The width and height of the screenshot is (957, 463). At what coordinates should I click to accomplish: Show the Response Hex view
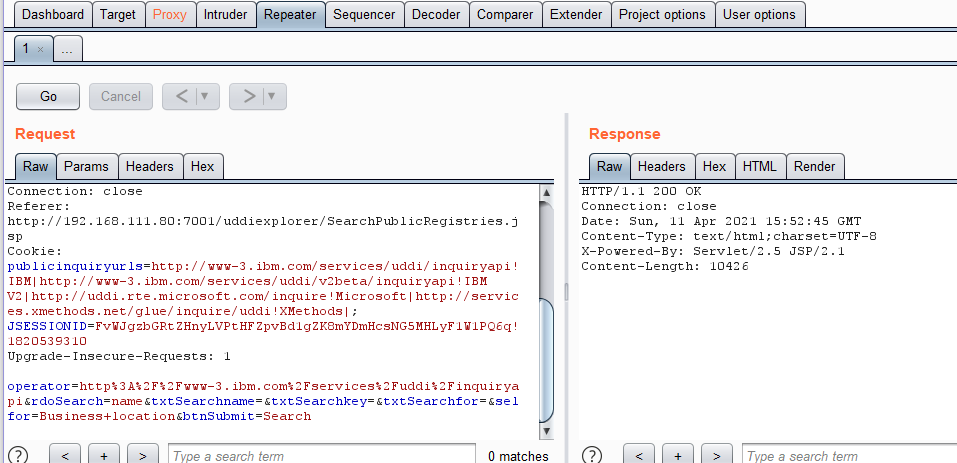click(x=715, y=167)
